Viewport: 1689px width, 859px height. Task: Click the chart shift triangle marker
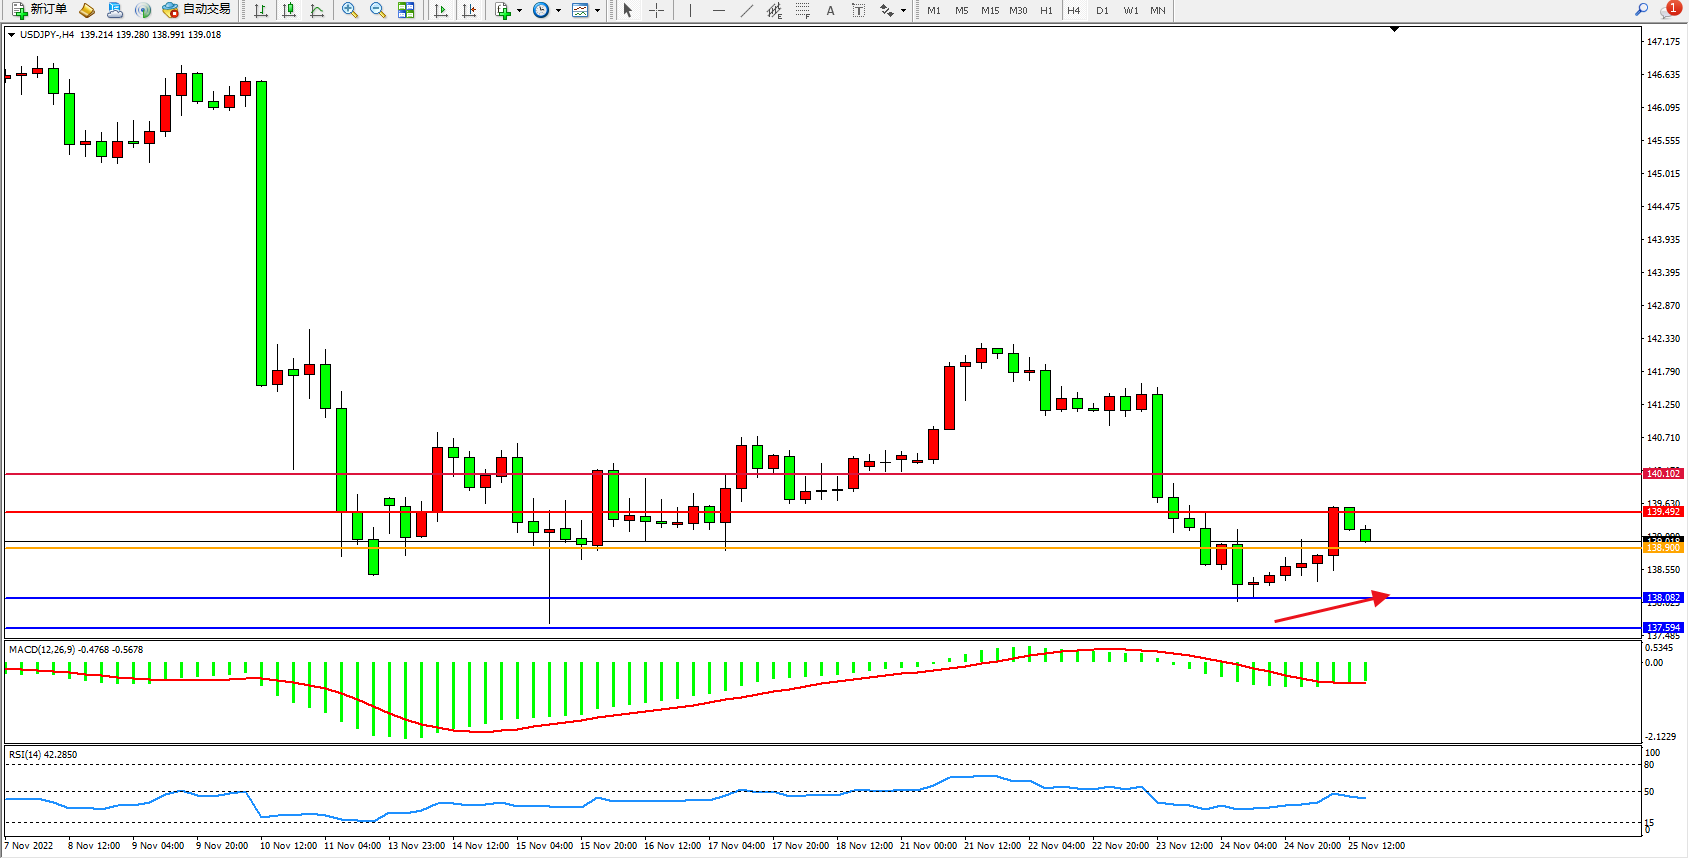click(1394, 30)
